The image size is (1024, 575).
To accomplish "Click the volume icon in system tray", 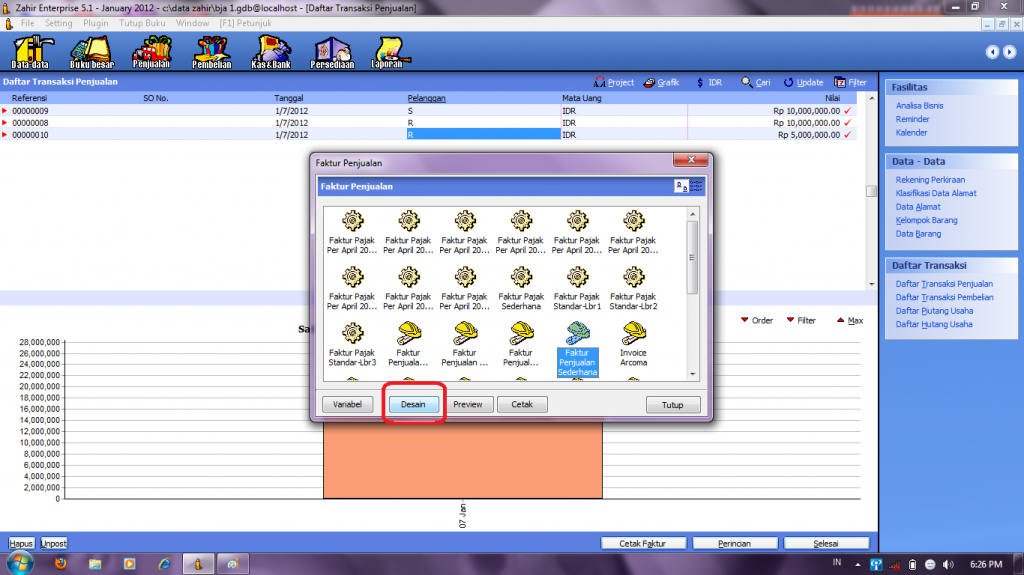I will point(948,565).
